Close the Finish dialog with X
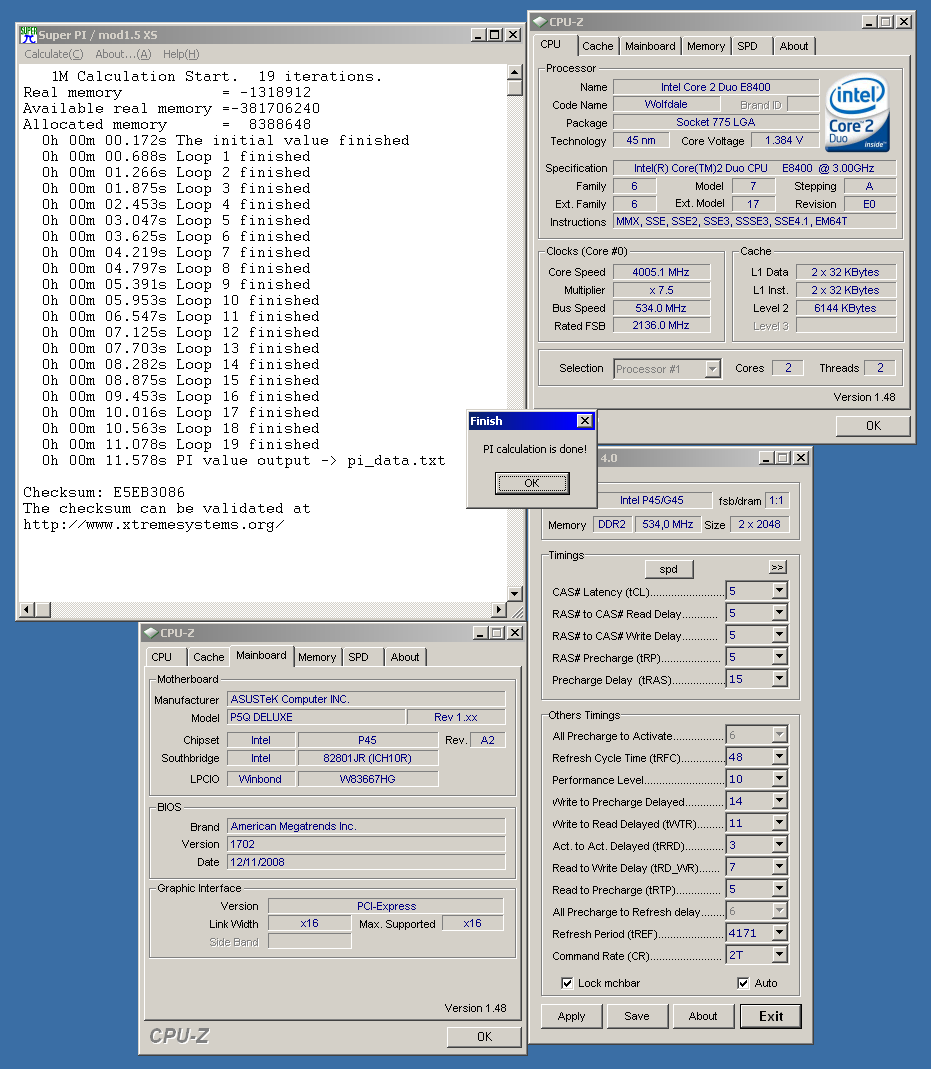Image resolution: width=931 pixels, height=1069 pixels. 584,421
